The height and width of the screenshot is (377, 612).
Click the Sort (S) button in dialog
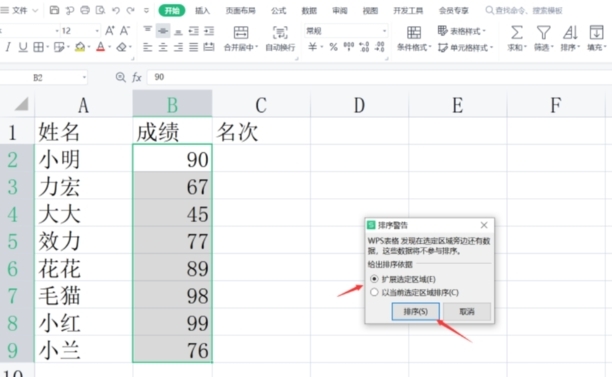(416, 311)
